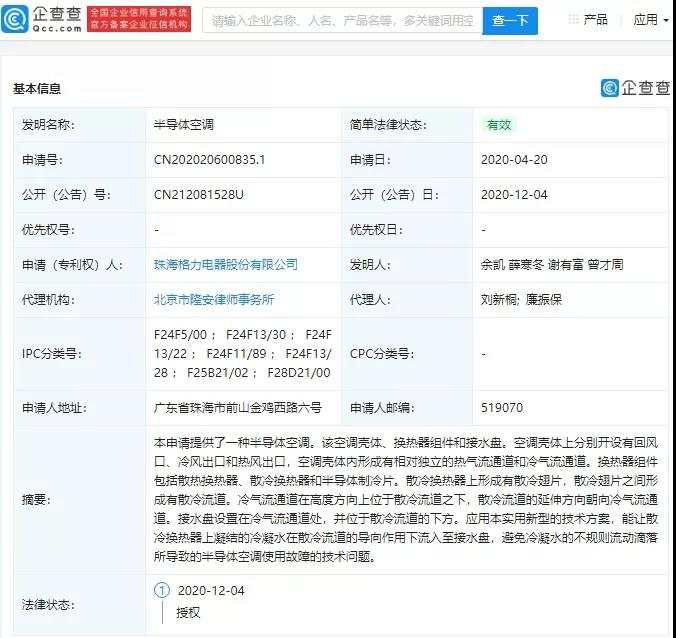Click the 申请（专利权）人 label
Screen dimensions: 676x638
point(72,264)
